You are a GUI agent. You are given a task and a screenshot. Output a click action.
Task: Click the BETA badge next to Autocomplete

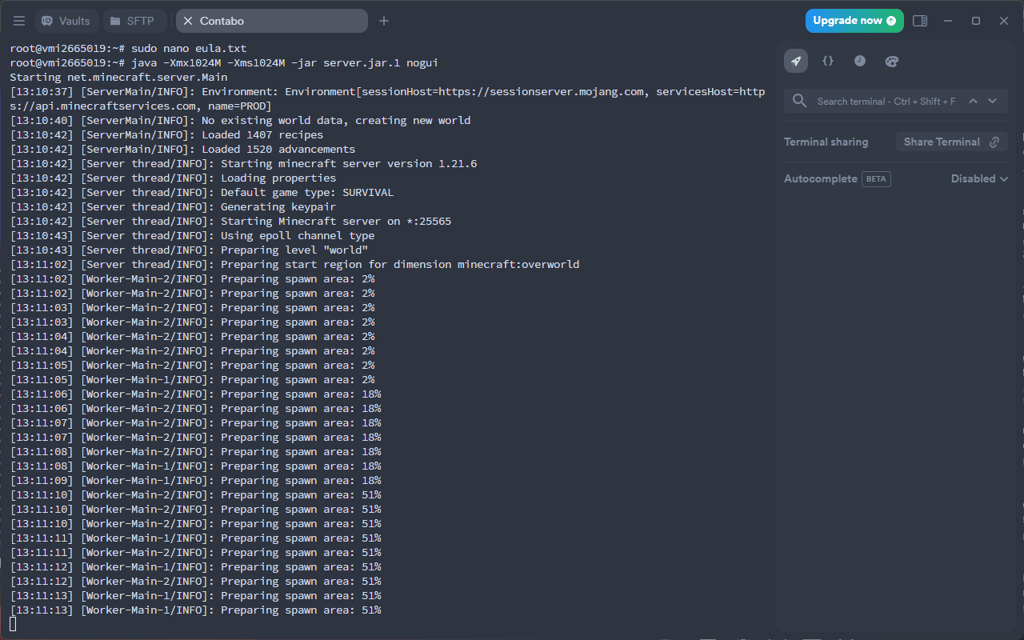pos(876,179)
